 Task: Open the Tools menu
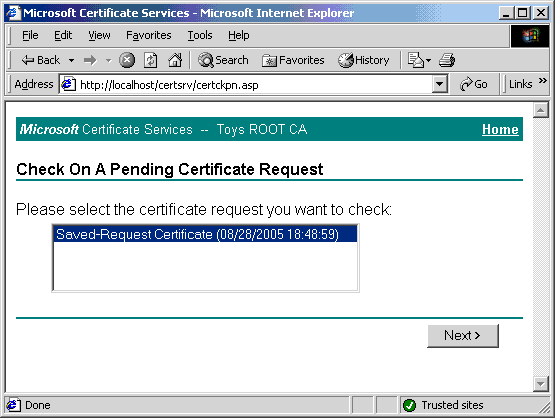point(200,35)
